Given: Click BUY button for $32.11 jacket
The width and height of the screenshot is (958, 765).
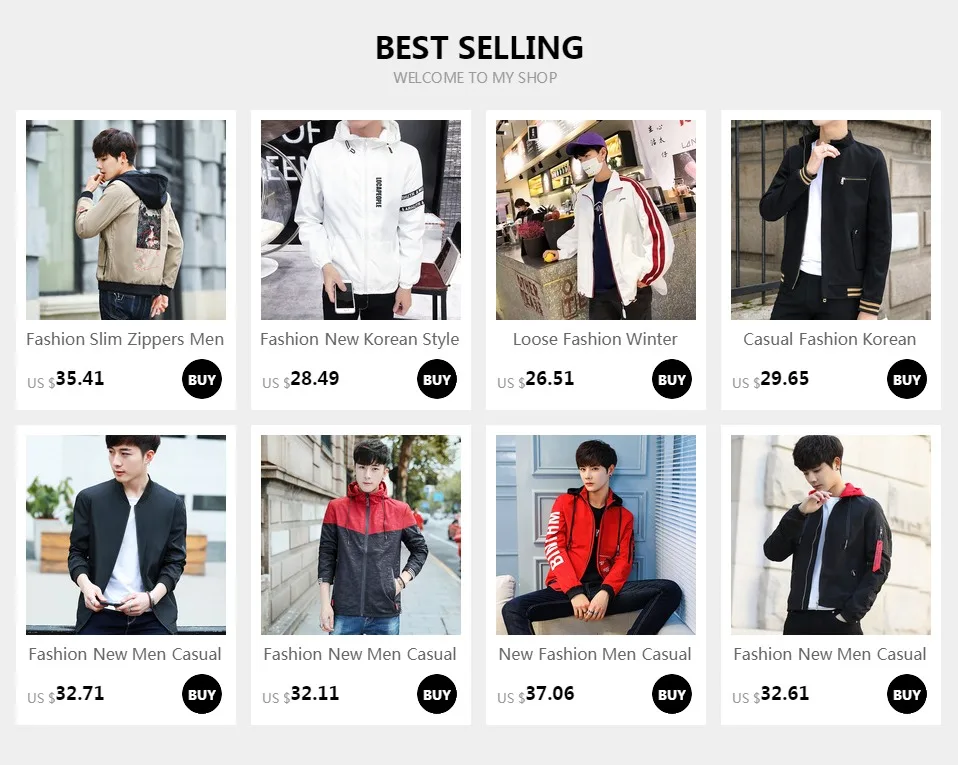Looking at the screenshot, I should coord(437,694).
